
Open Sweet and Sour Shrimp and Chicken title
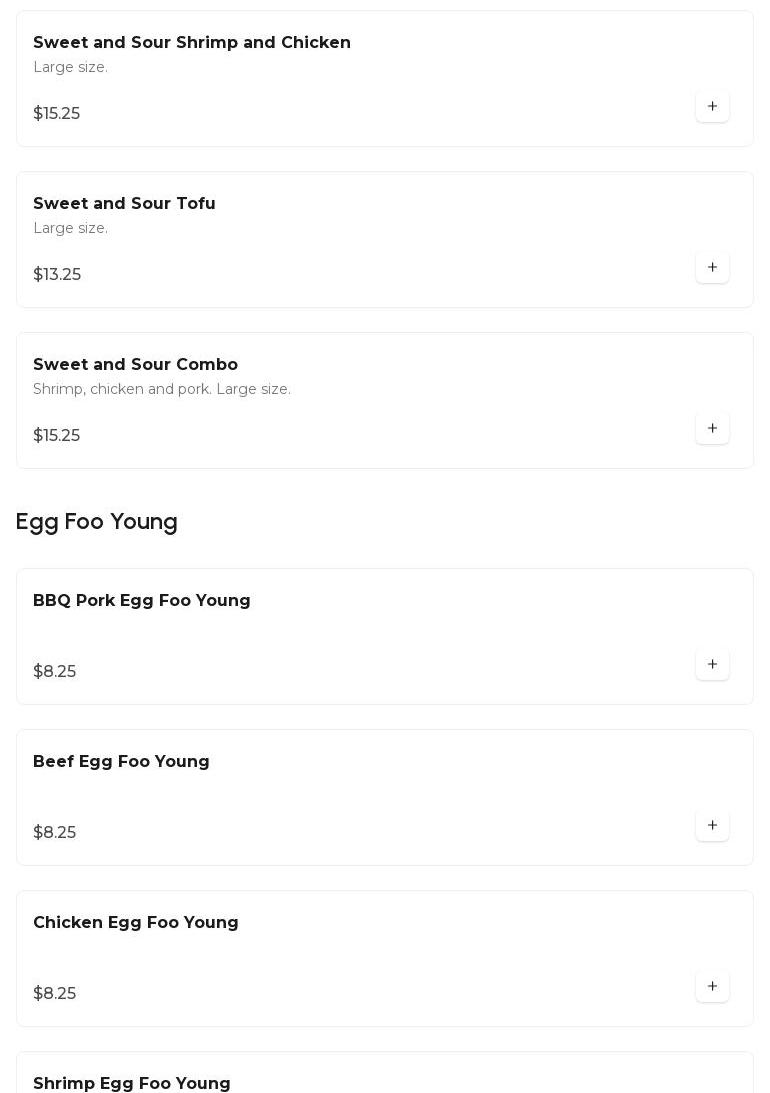192,43
